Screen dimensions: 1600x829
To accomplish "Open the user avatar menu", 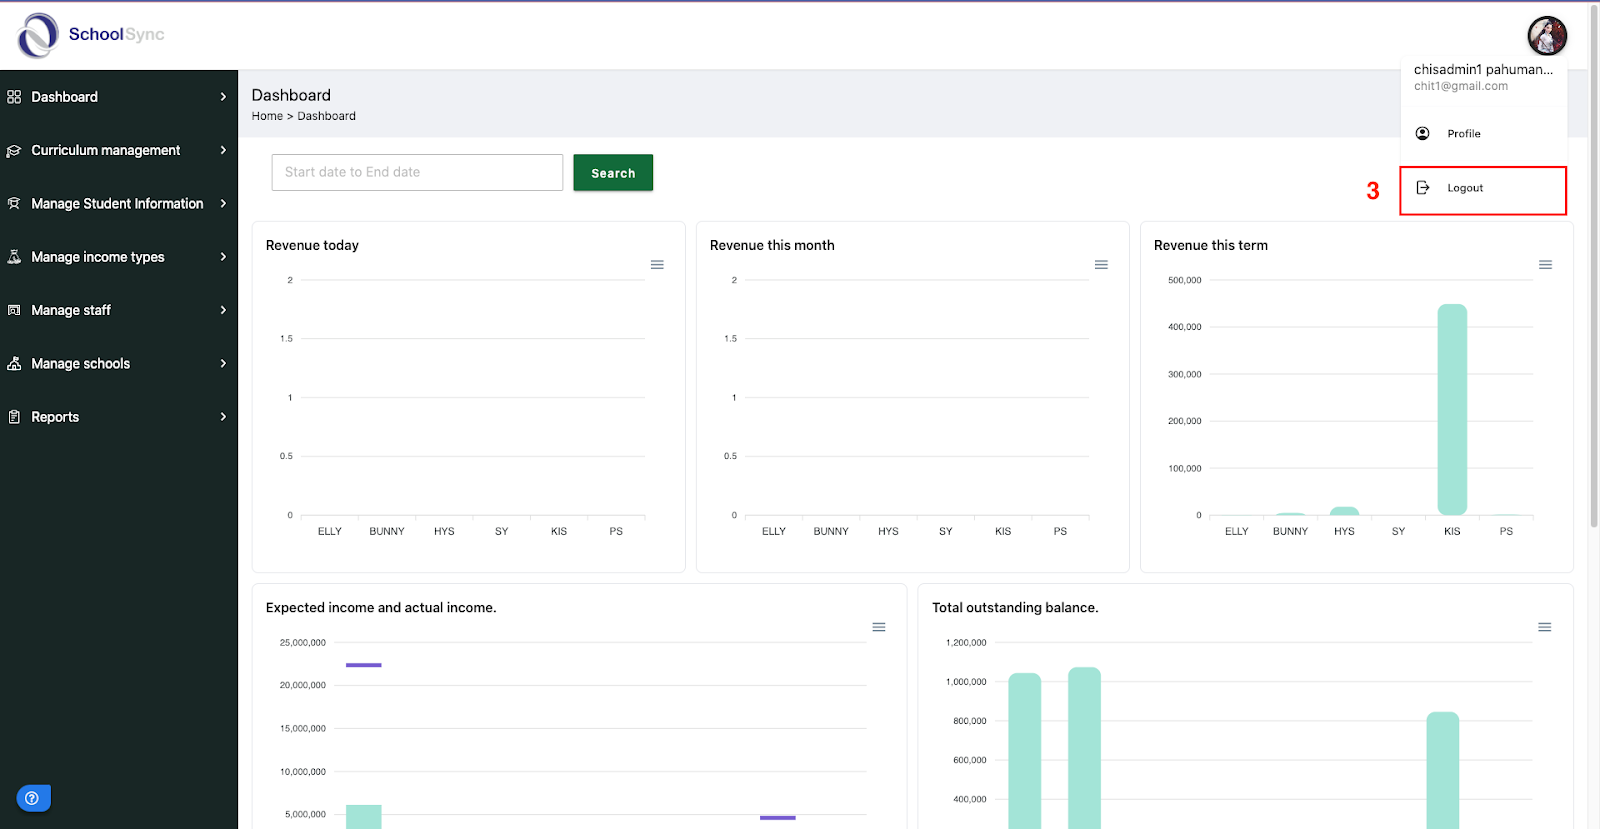I will pos(1546,36).
